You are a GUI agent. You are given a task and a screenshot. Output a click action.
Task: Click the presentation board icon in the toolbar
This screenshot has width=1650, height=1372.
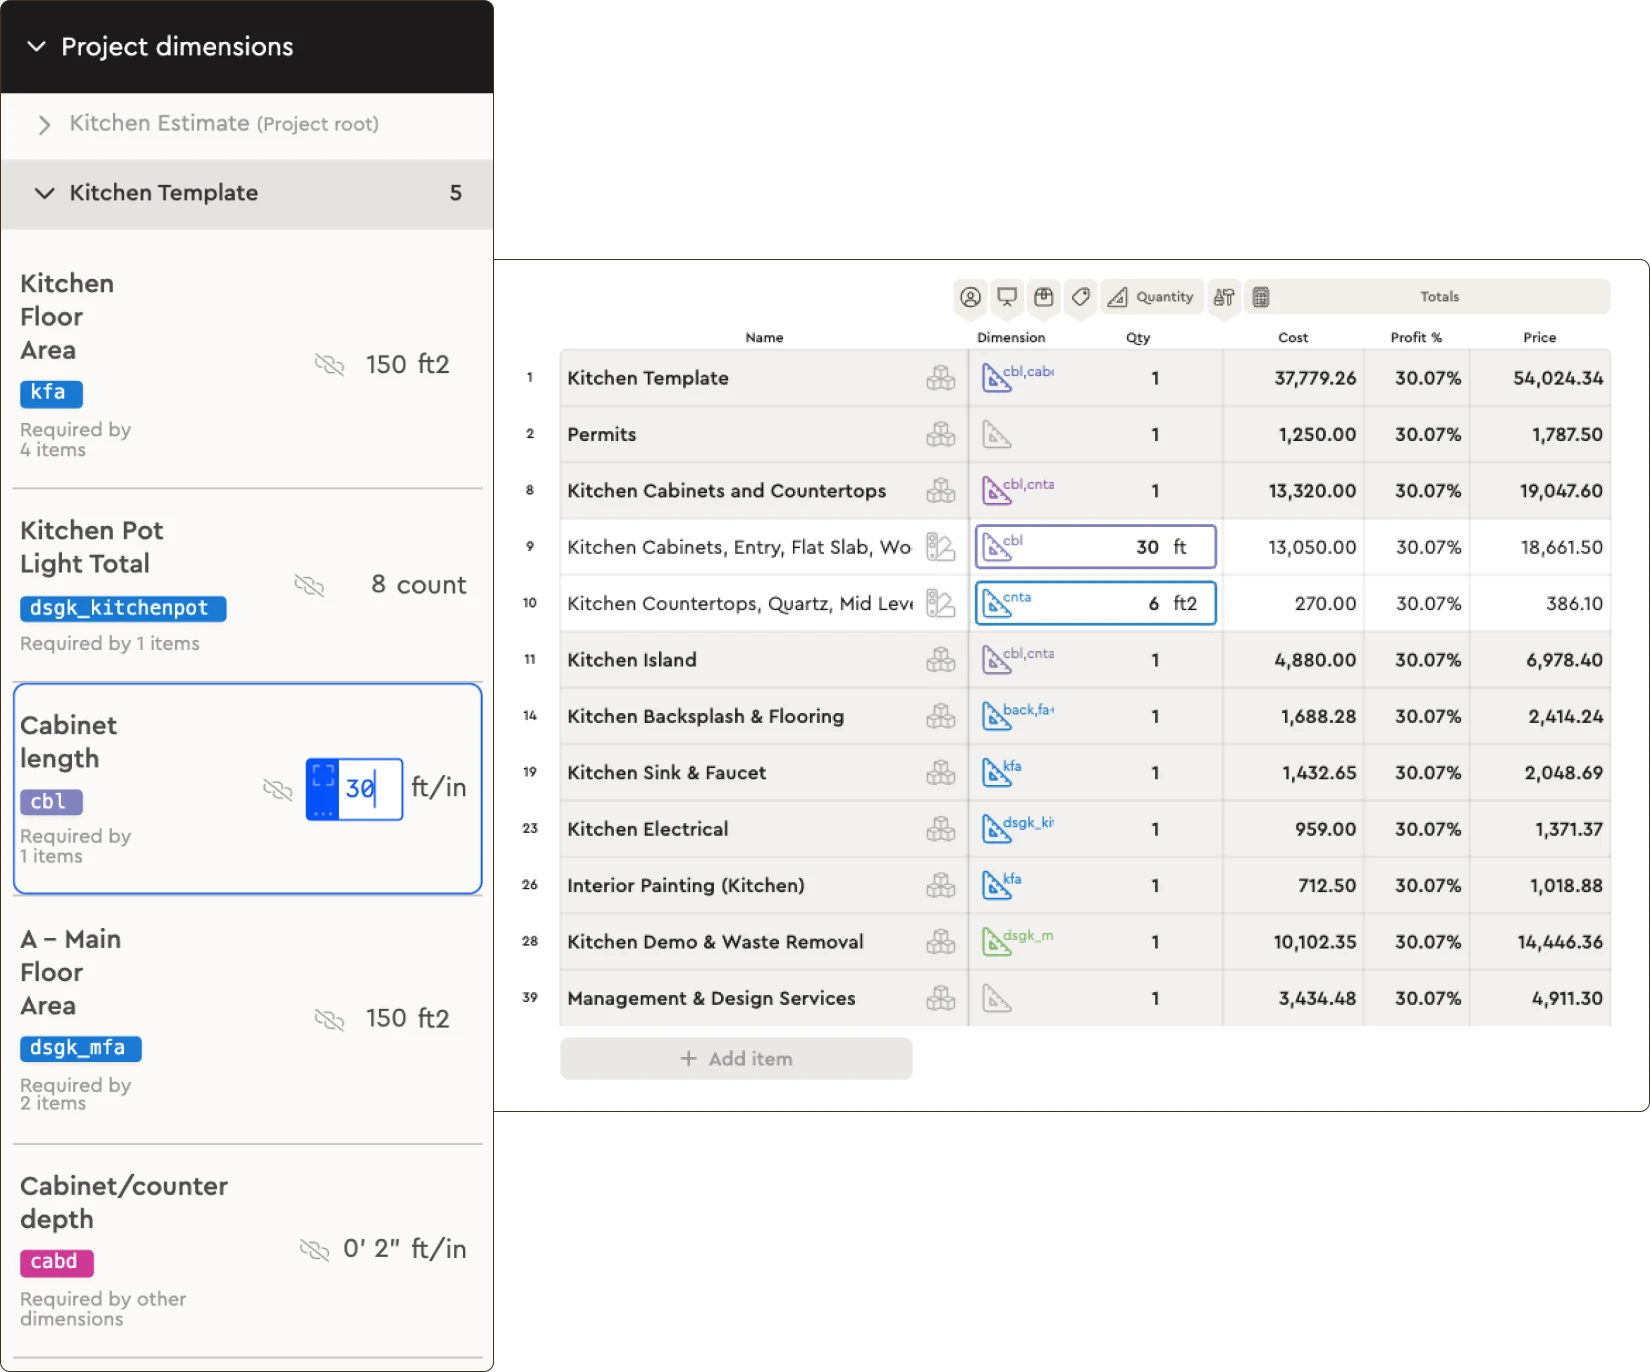1007,297
